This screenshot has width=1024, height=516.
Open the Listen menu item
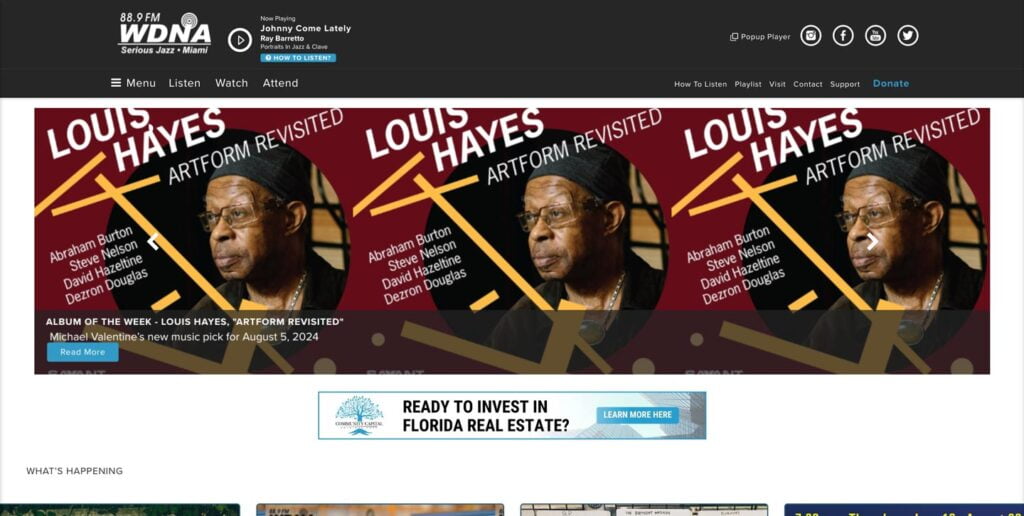pyautogui.click(x=185, y=83)
